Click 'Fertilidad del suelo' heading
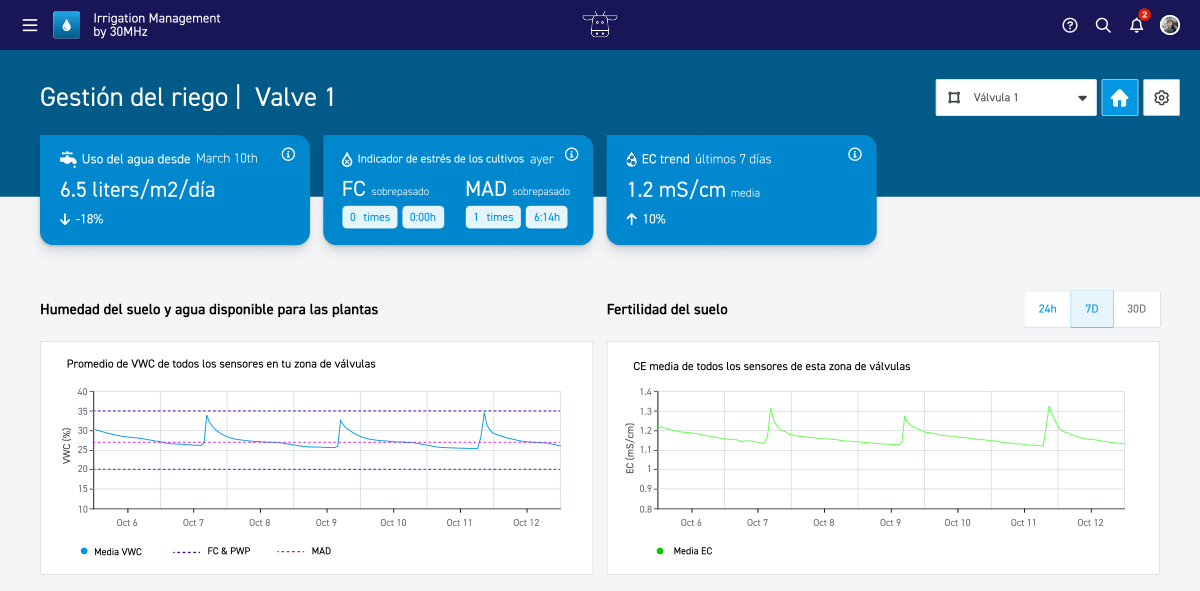This screenshot has height=591, width=1200. (667, 309)
